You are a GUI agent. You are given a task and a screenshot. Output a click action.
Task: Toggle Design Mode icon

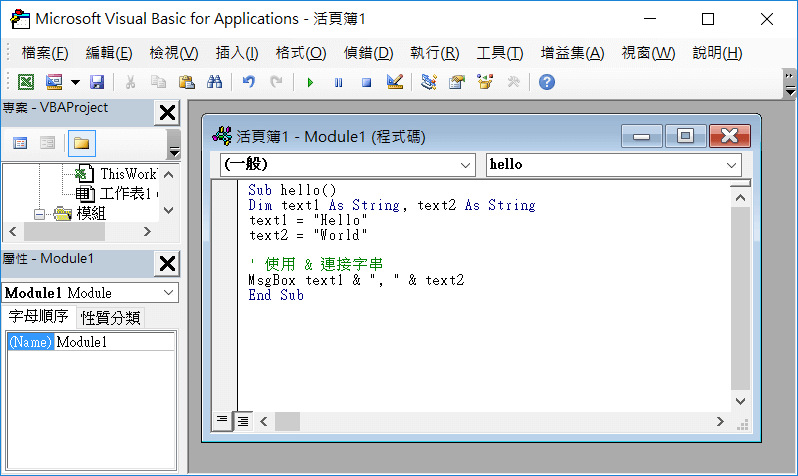click(x=394, y=82)
